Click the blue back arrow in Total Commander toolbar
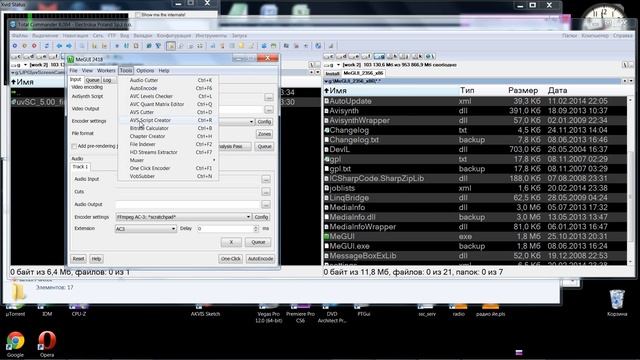The image size is (640, 360). coord(60,46)
